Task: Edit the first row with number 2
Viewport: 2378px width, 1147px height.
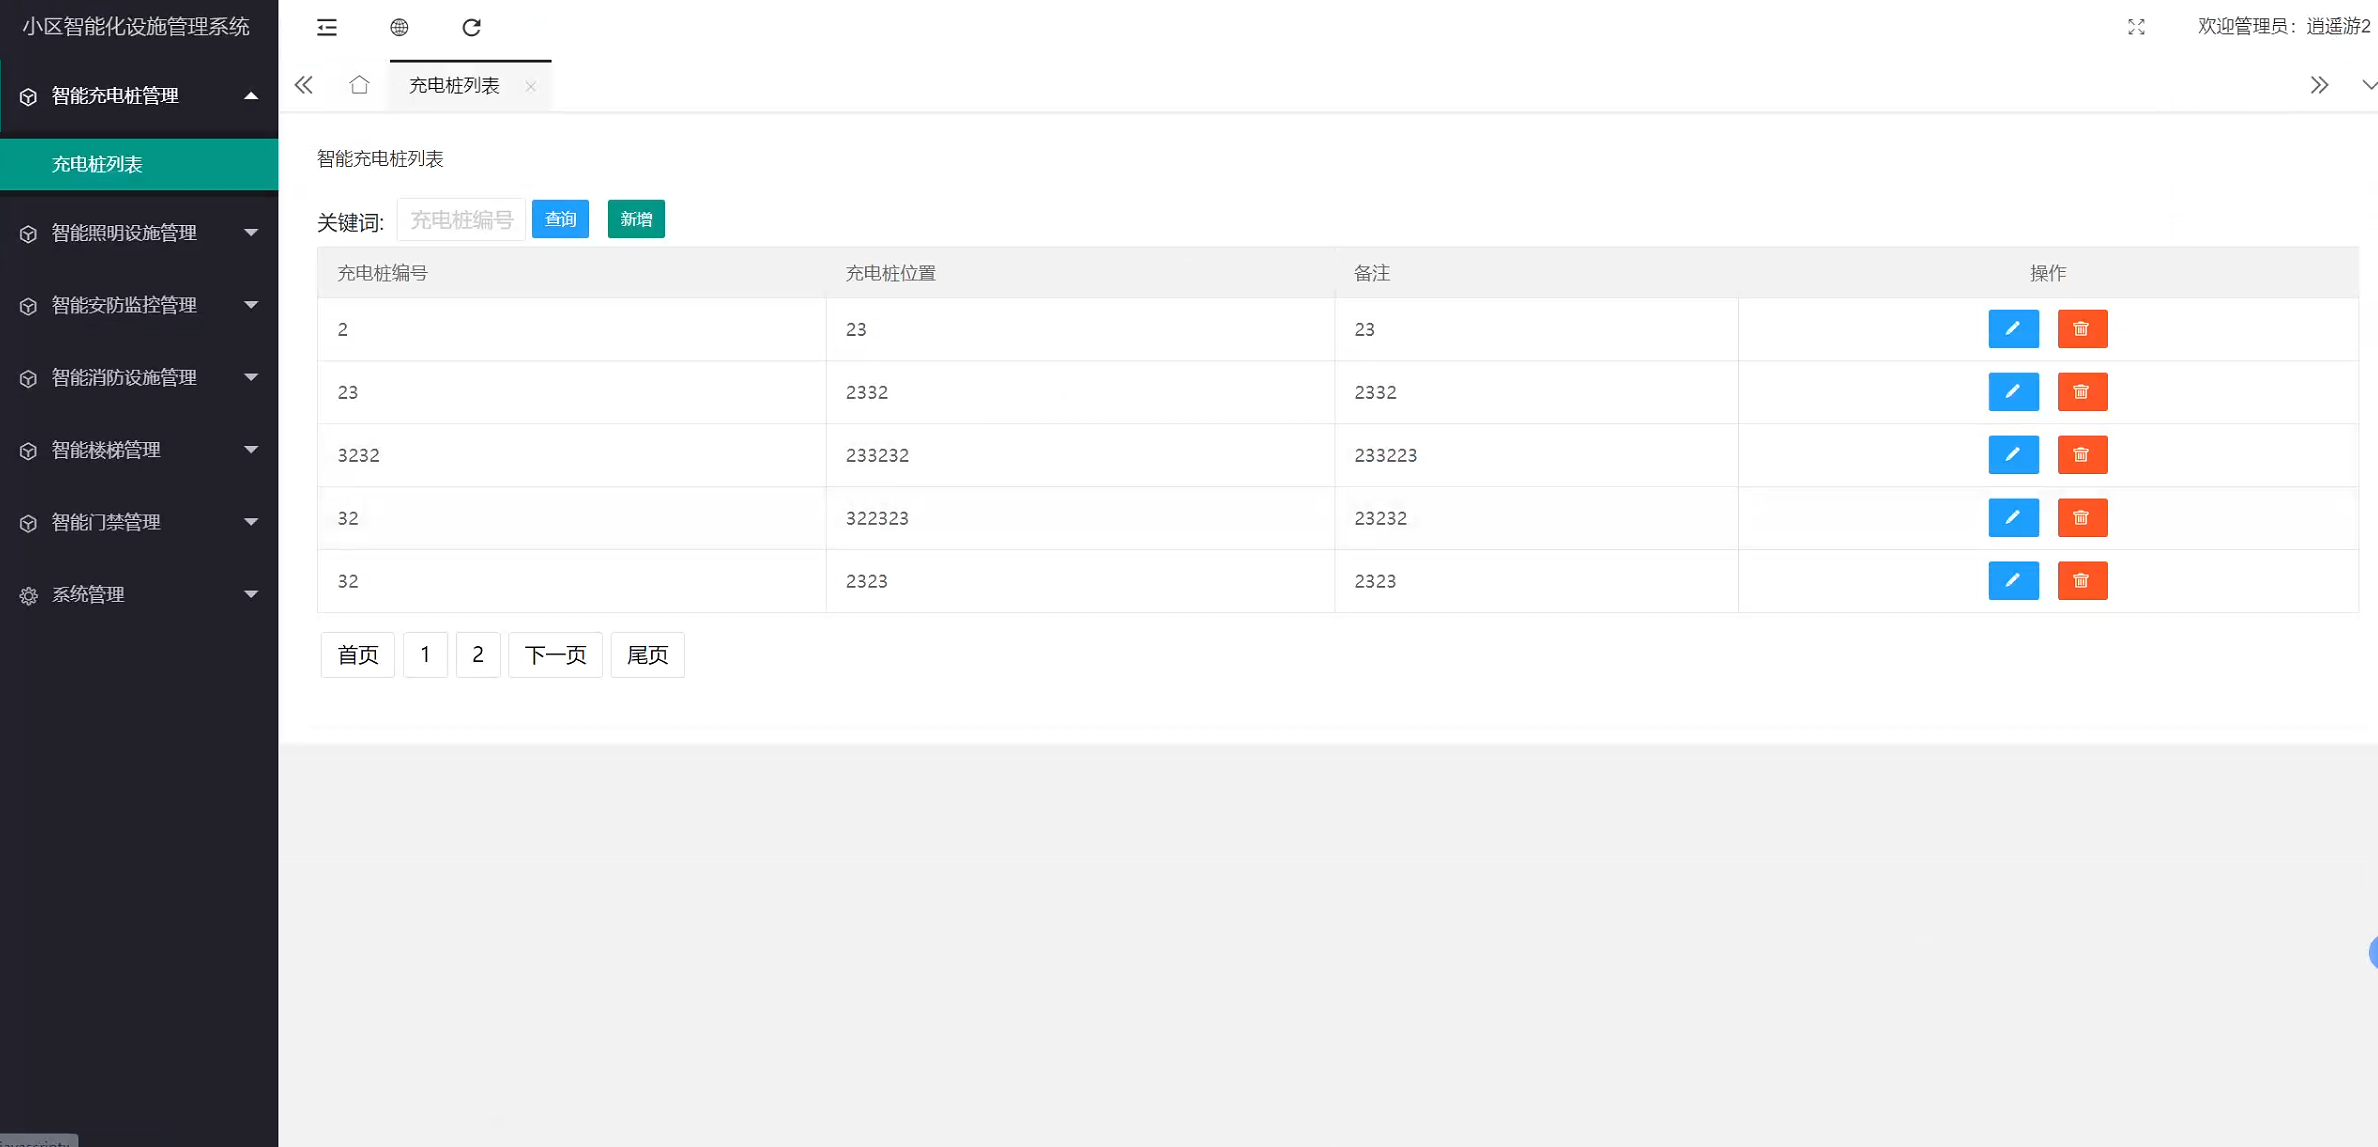Action: pyautogui.click(x=2013, y=329)
